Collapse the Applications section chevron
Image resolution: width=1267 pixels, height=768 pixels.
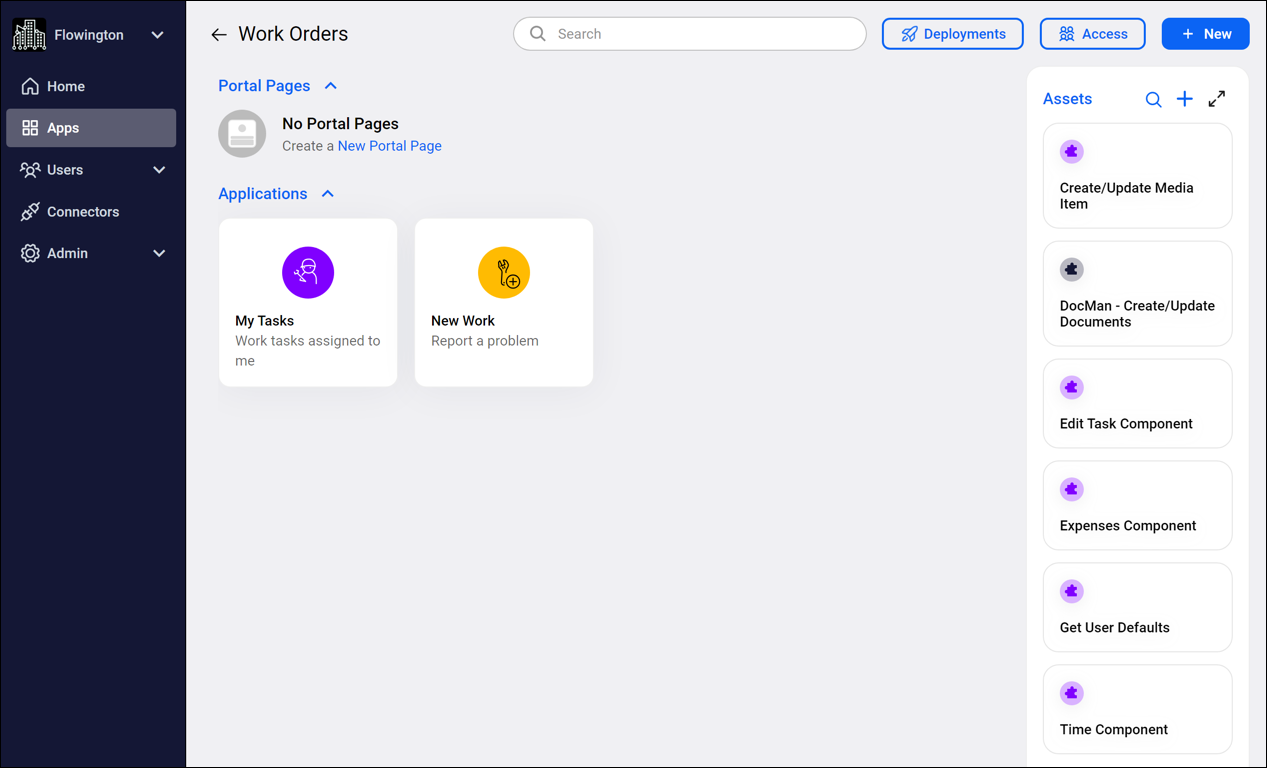tap(328, 194)
